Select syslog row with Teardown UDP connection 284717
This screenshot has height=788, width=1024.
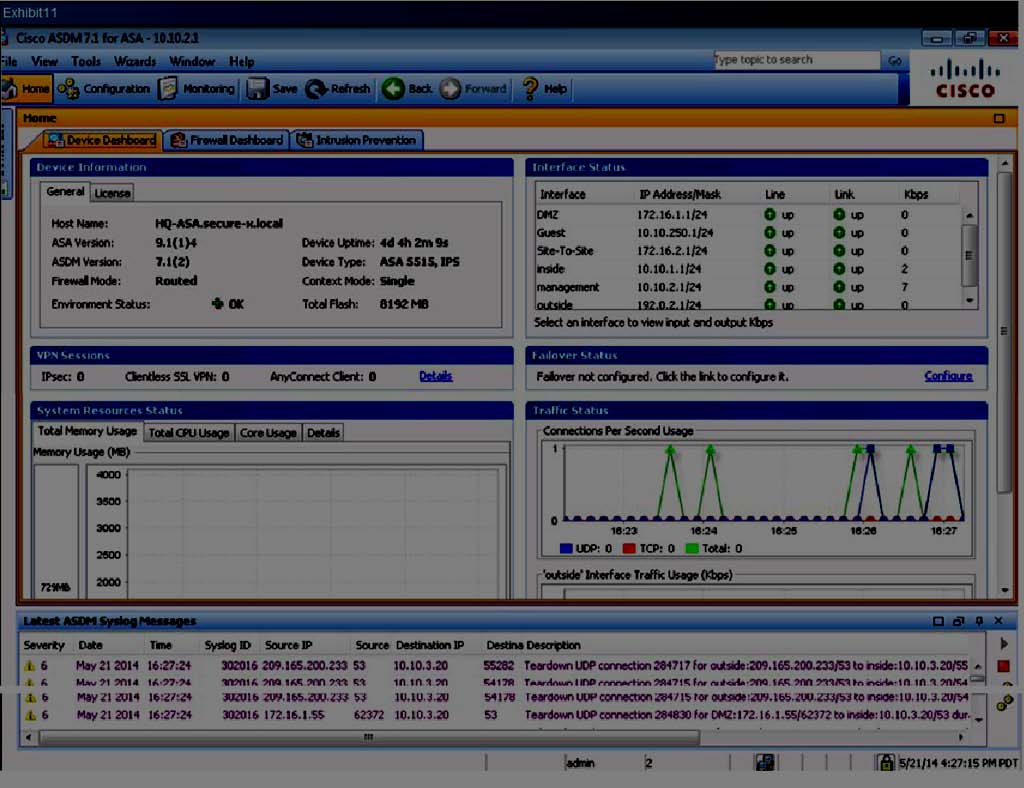(x=496, y=665)
